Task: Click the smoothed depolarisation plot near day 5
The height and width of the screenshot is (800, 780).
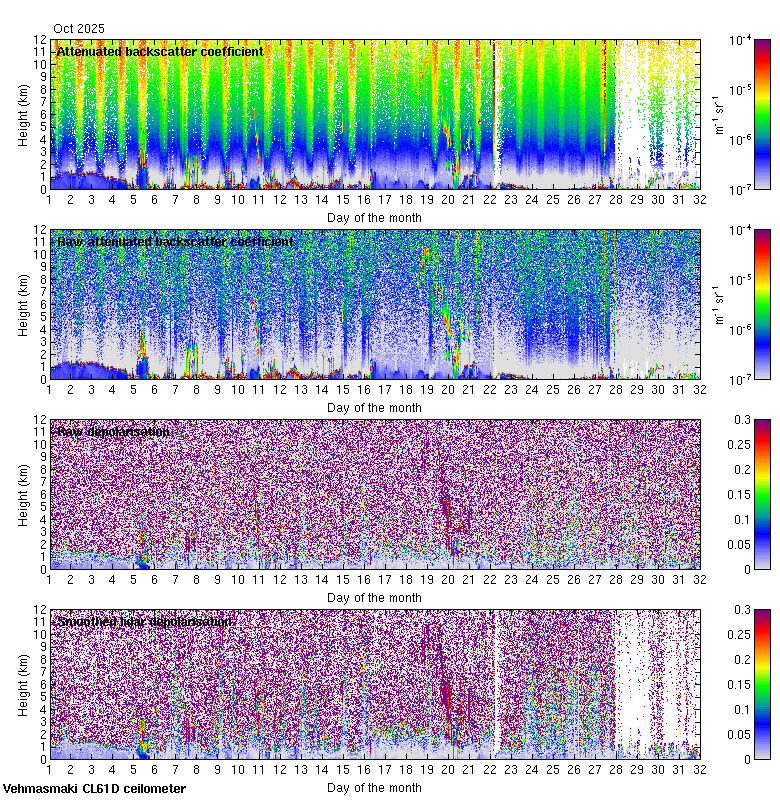Action: pos(133,684)
